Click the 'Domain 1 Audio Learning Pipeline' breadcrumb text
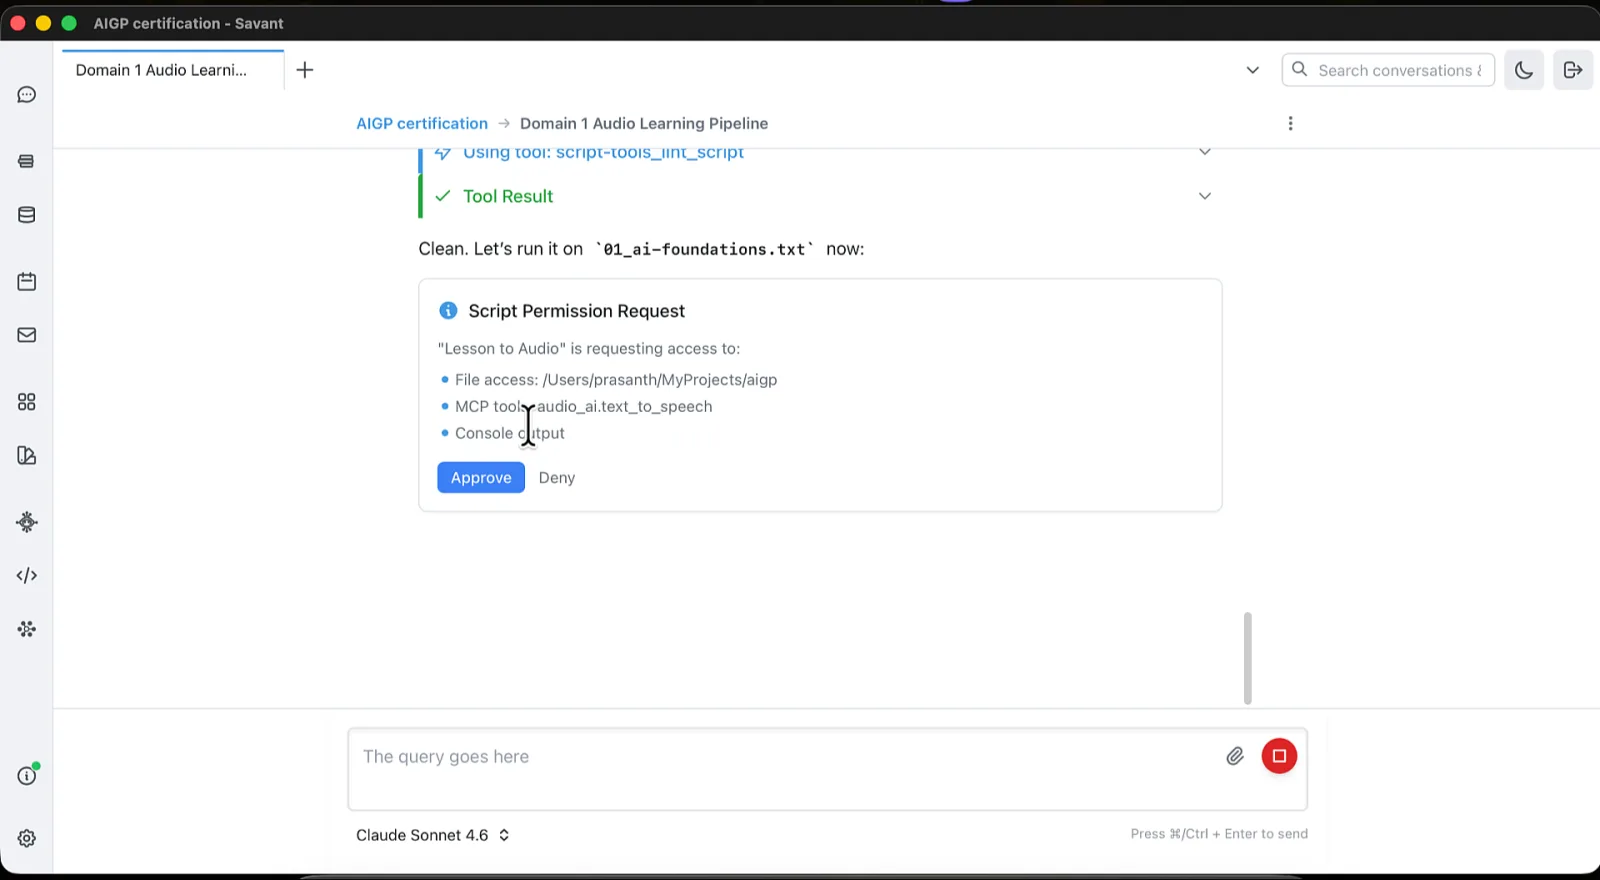The height and width of the screenshot is (880, 1600). pyautogui.click(x=644, y=123)
